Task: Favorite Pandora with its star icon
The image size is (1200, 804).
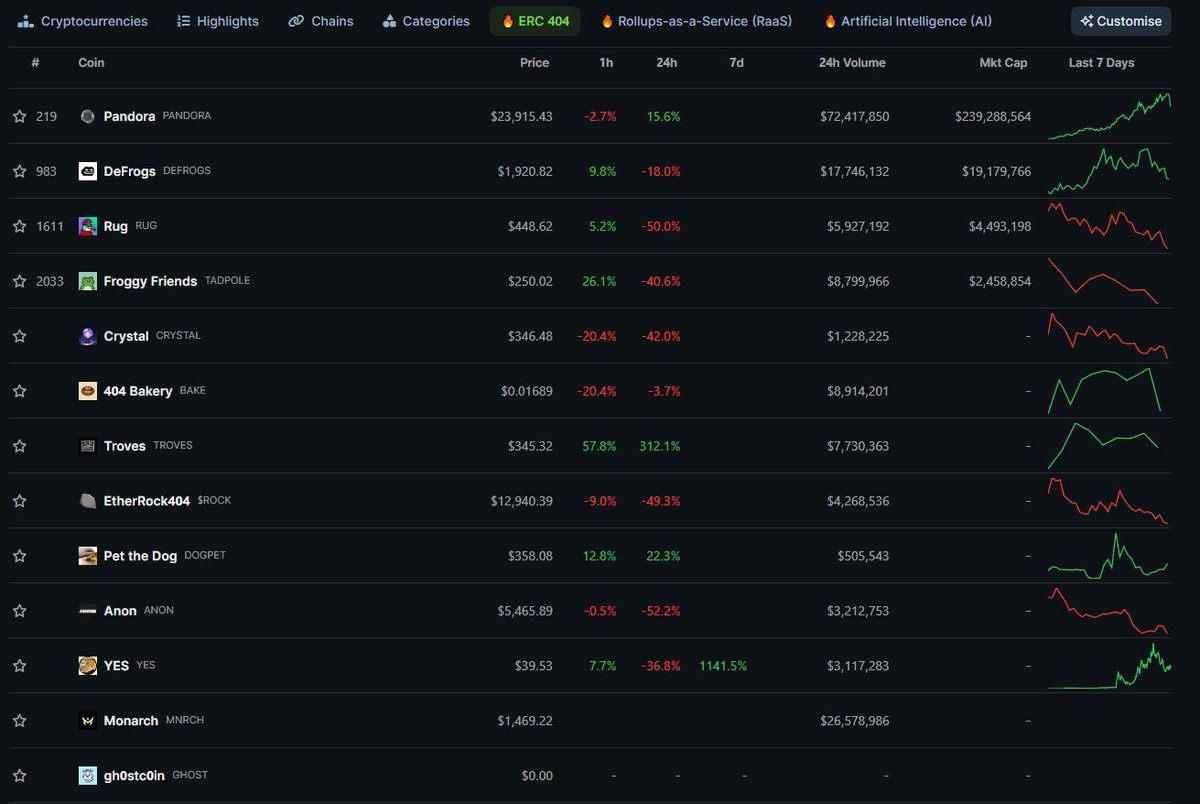Action: (x=19, y=116)
